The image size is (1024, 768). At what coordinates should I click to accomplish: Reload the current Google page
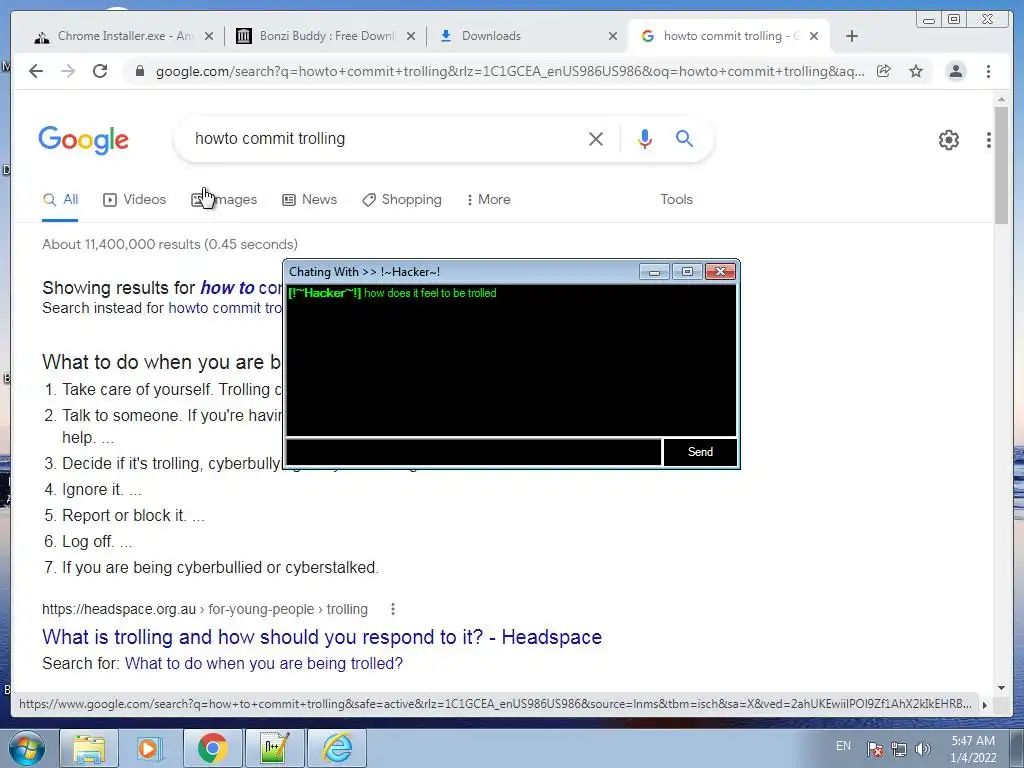tap(100, 71)
